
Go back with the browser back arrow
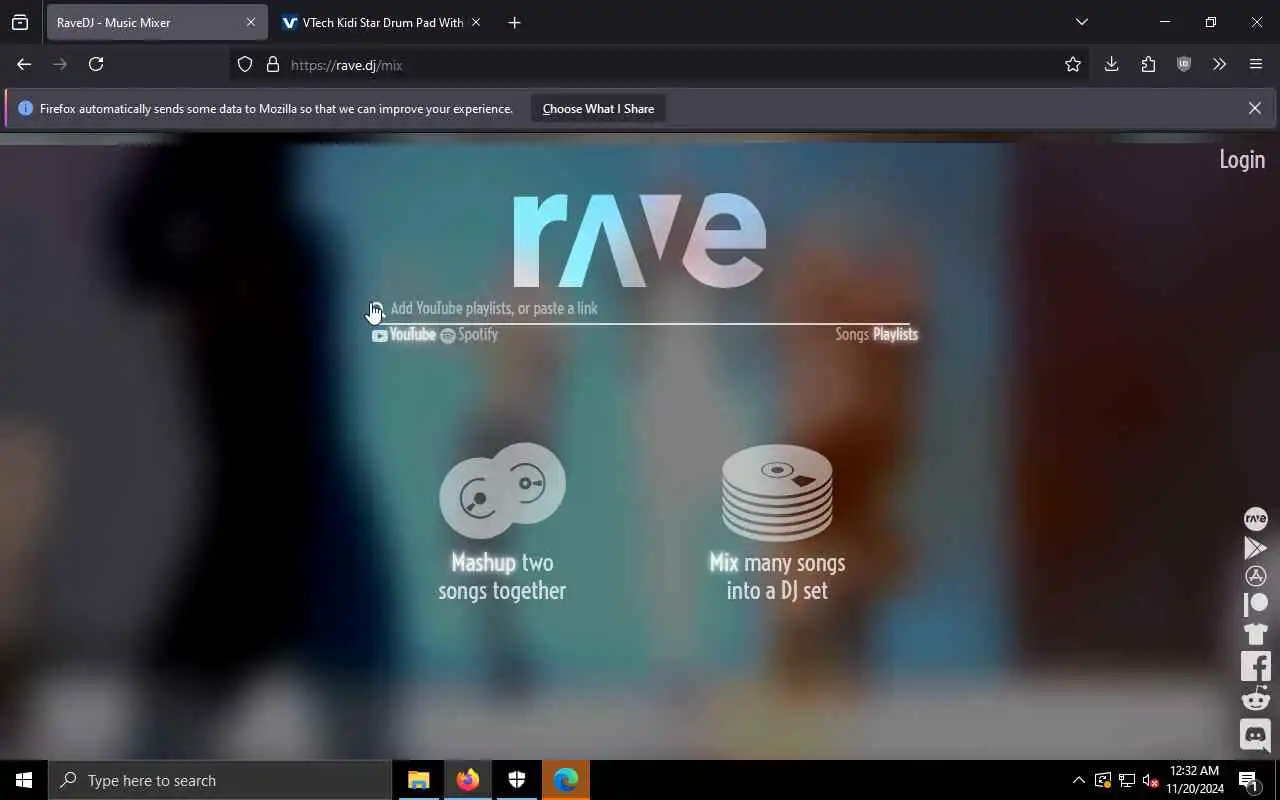[x=24, y=64]
